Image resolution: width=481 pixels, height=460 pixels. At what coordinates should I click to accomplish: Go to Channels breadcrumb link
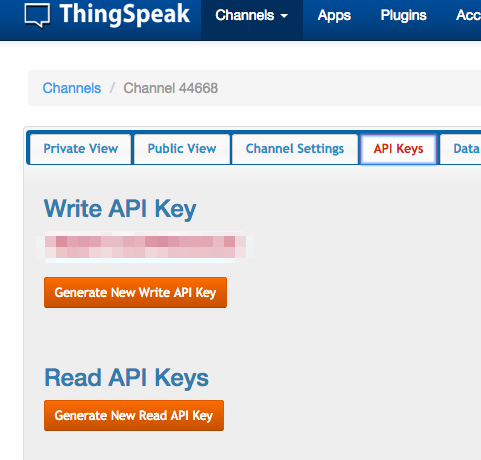pos(72,88)
